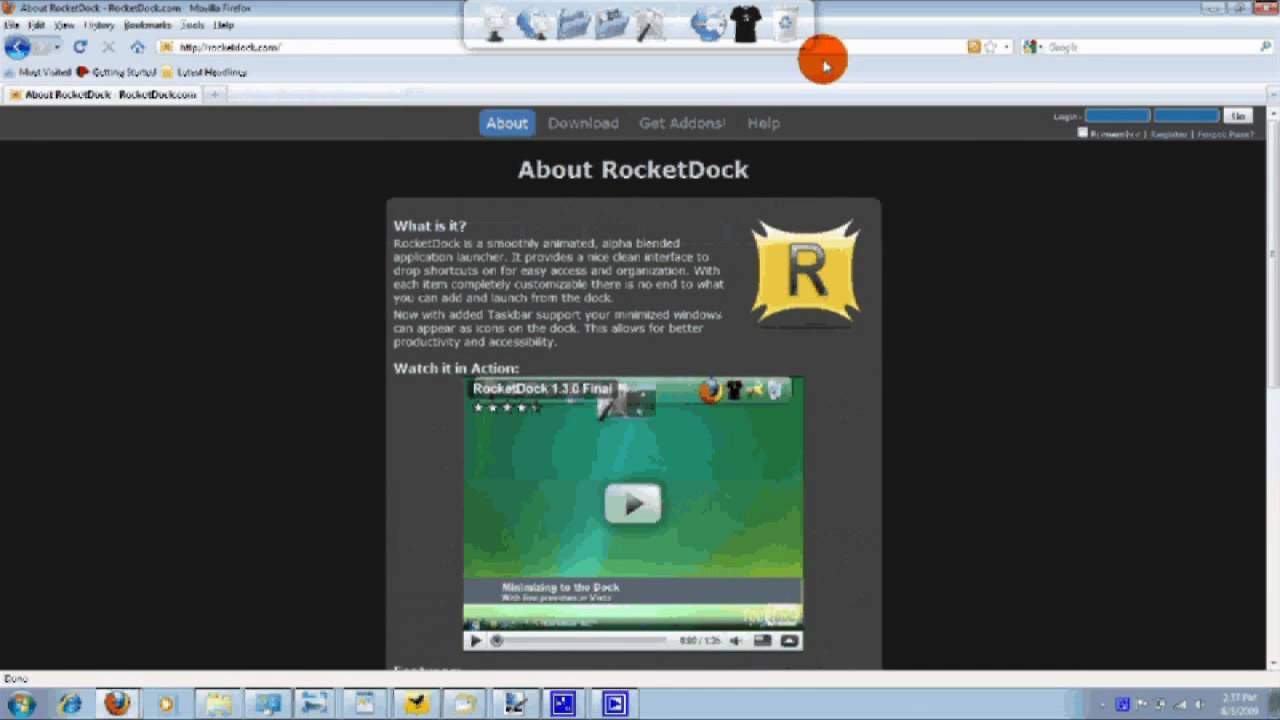1280x720 pixels.
Task: Open the blue globe with magnifier dock icon
Action: point(532,24)
